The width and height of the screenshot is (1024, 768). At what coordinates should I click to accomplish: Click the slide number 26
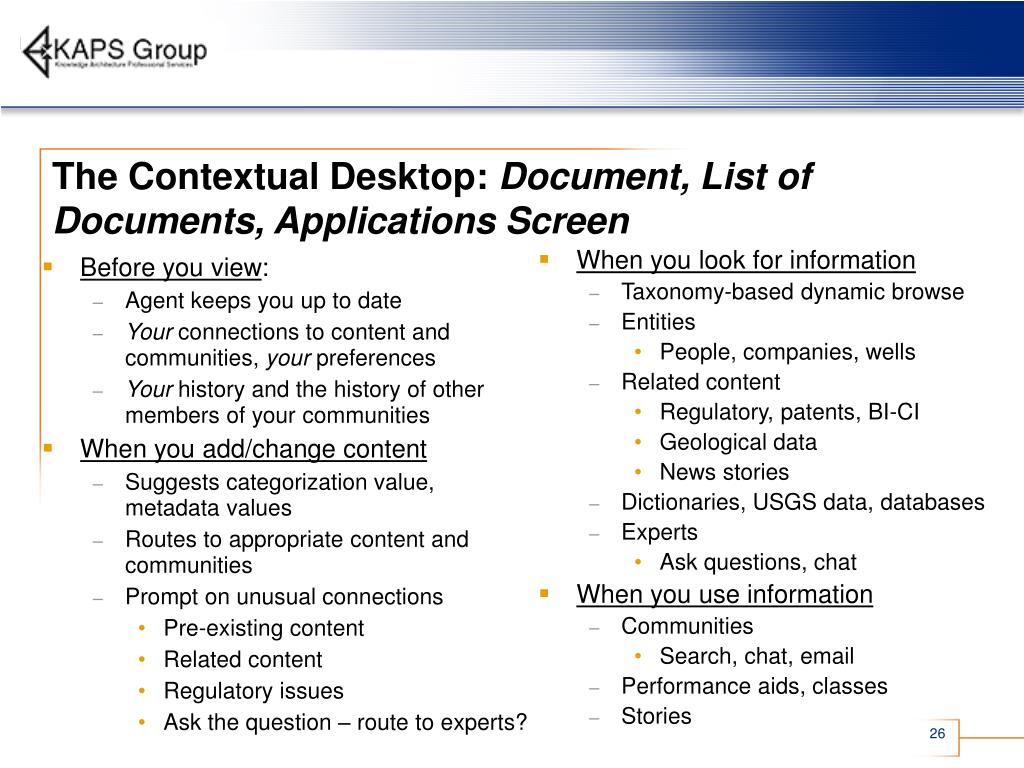(x=937, y=733)
